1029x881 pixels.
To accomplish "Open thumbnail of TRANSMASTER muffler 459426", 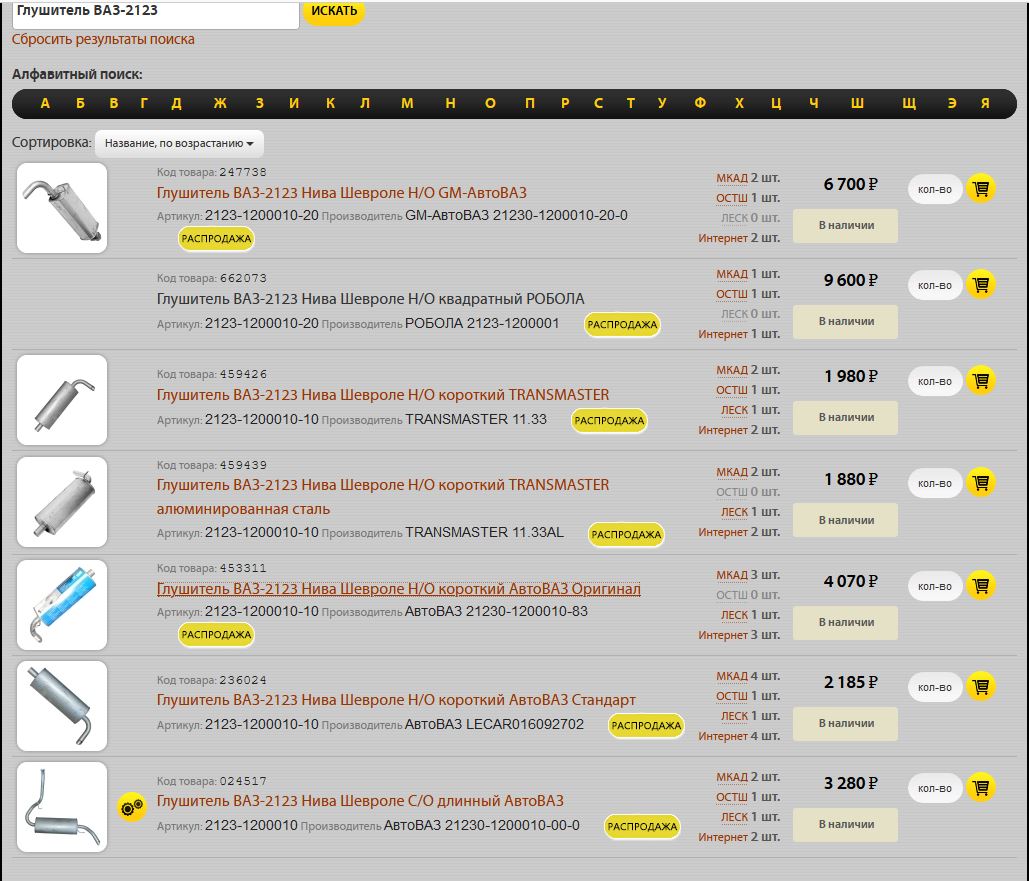I will [x=62, y=400].
